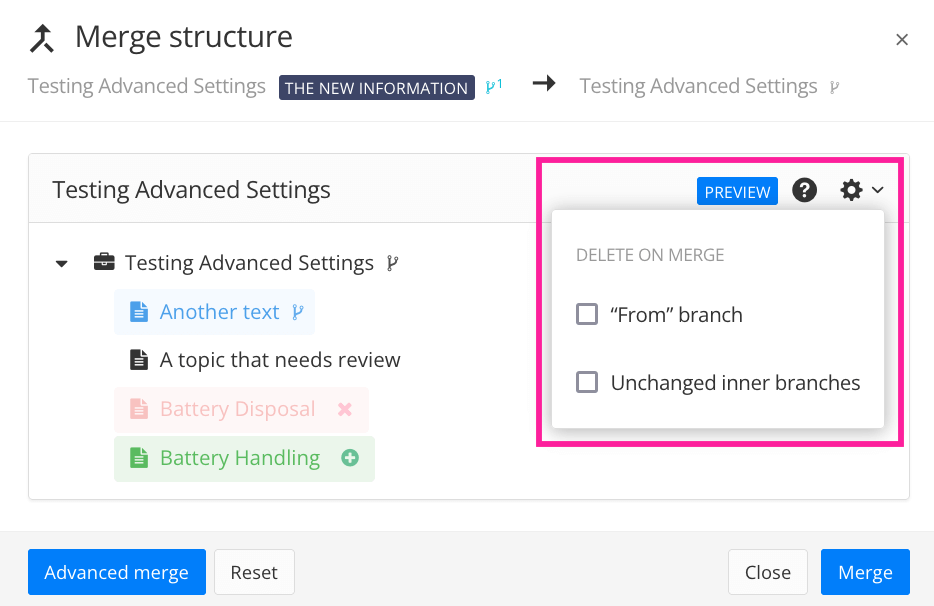934x606 pixels.
Task: Click the plus icon beside Battery Handling
Action: pyautogui.click(x=350, y=458)
